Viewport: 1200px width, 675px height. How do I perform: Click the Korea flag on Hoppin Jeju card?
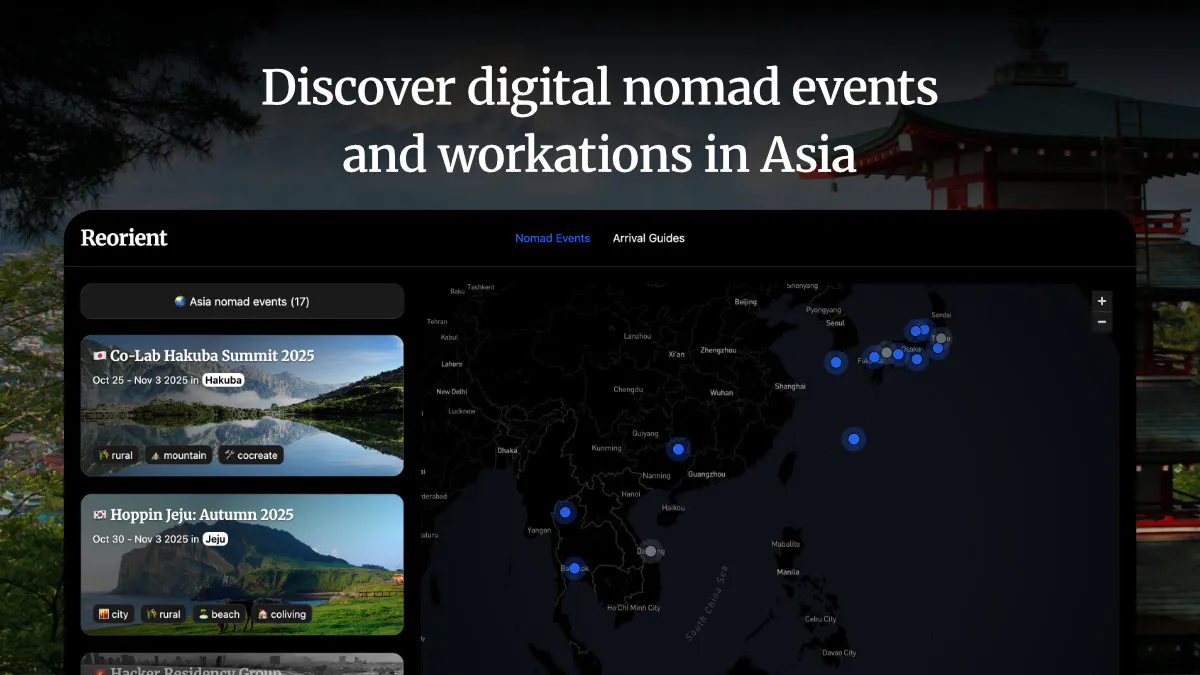coord(99,515)
